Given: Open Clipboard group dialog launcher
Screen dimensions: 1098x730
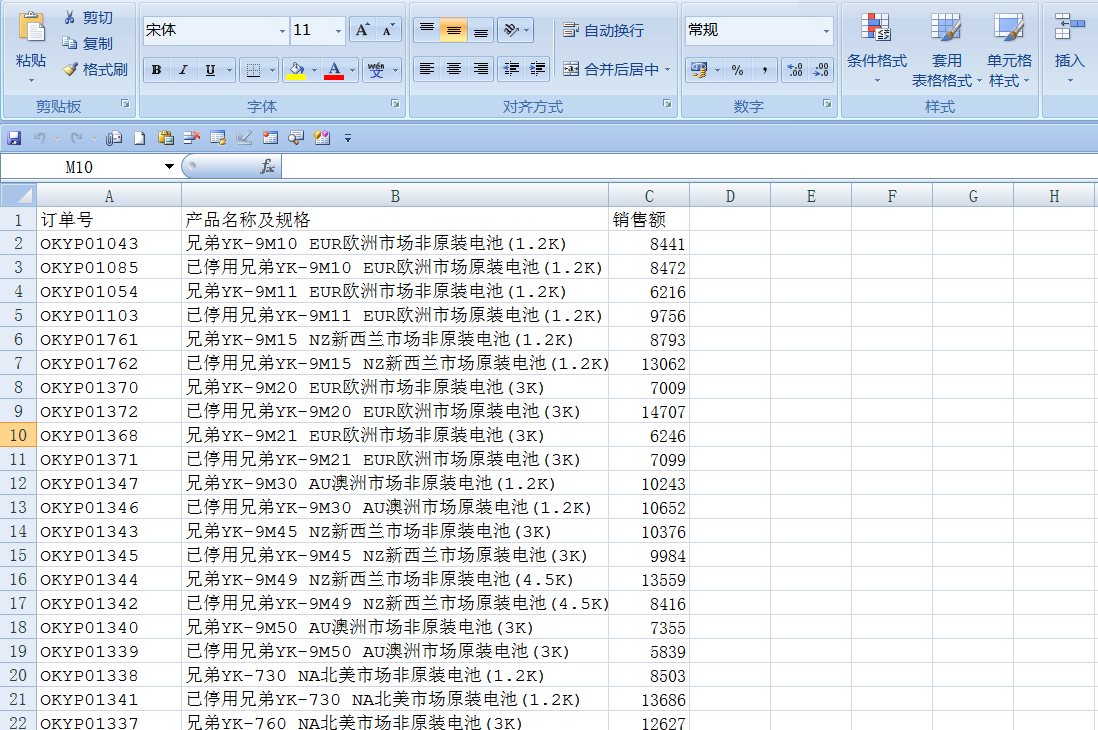Looking at the screenshot, I should (125, 104).
